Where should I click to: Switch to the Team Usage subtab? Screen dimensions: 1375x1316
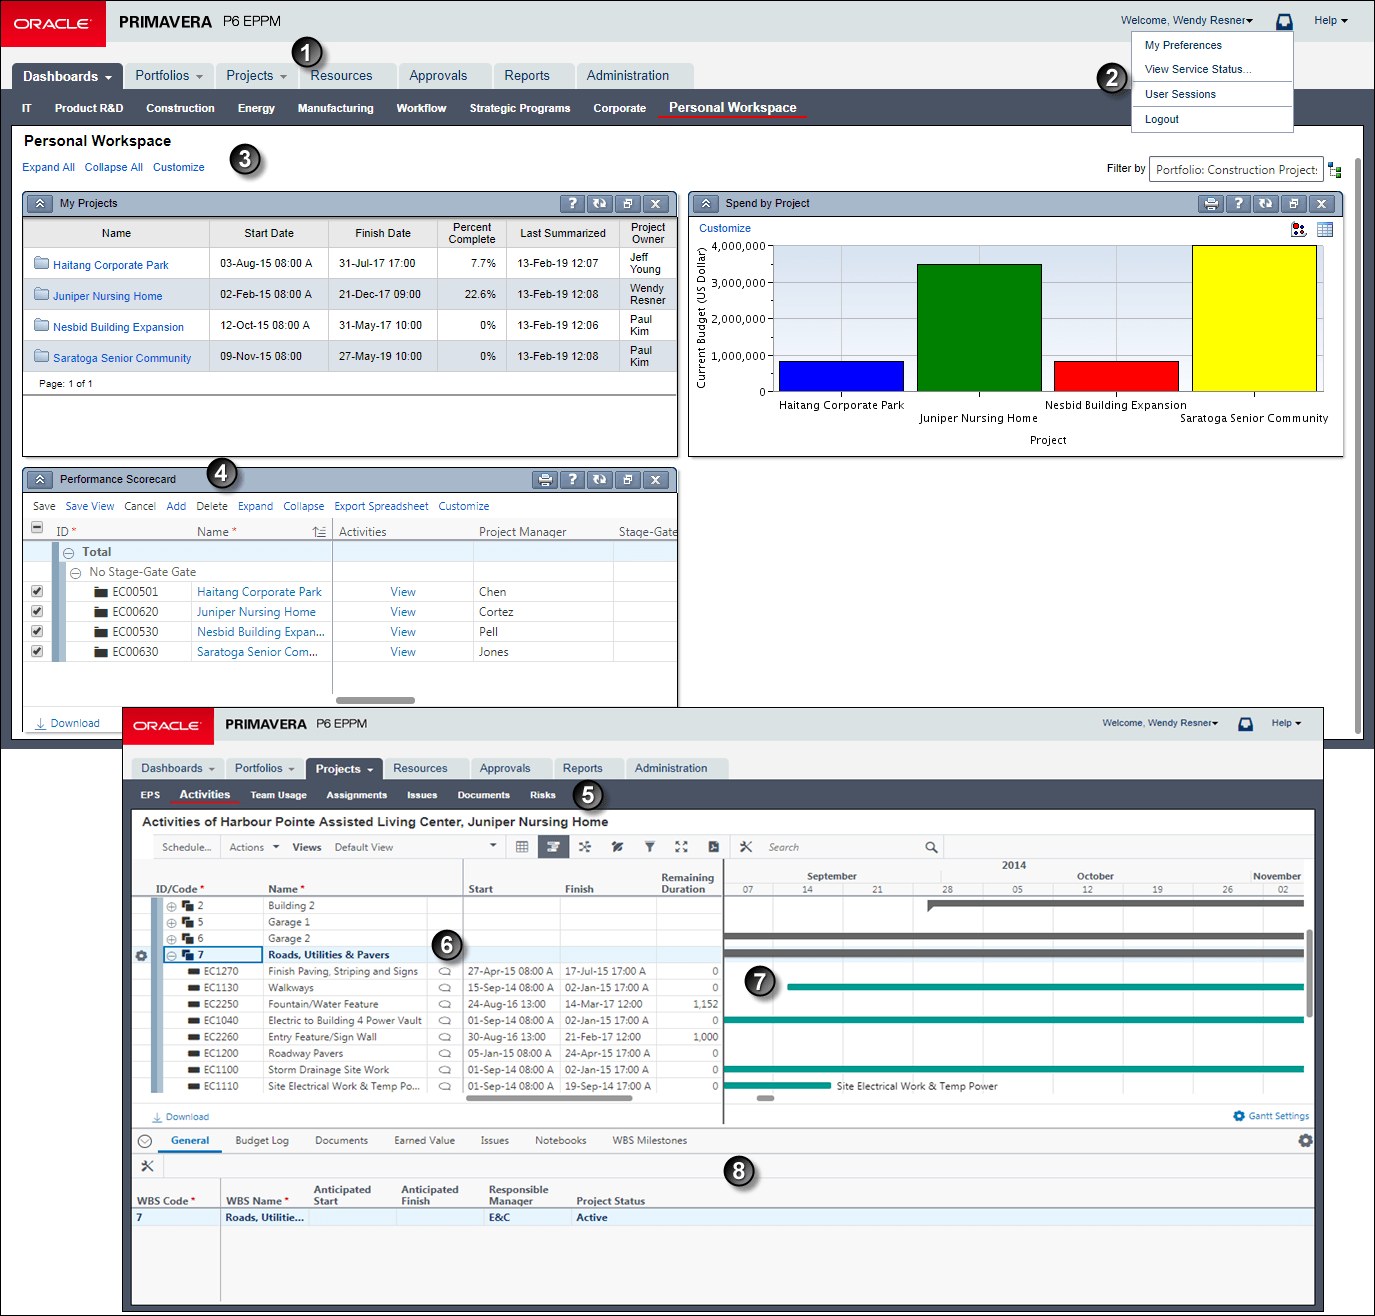pos(278,795)
